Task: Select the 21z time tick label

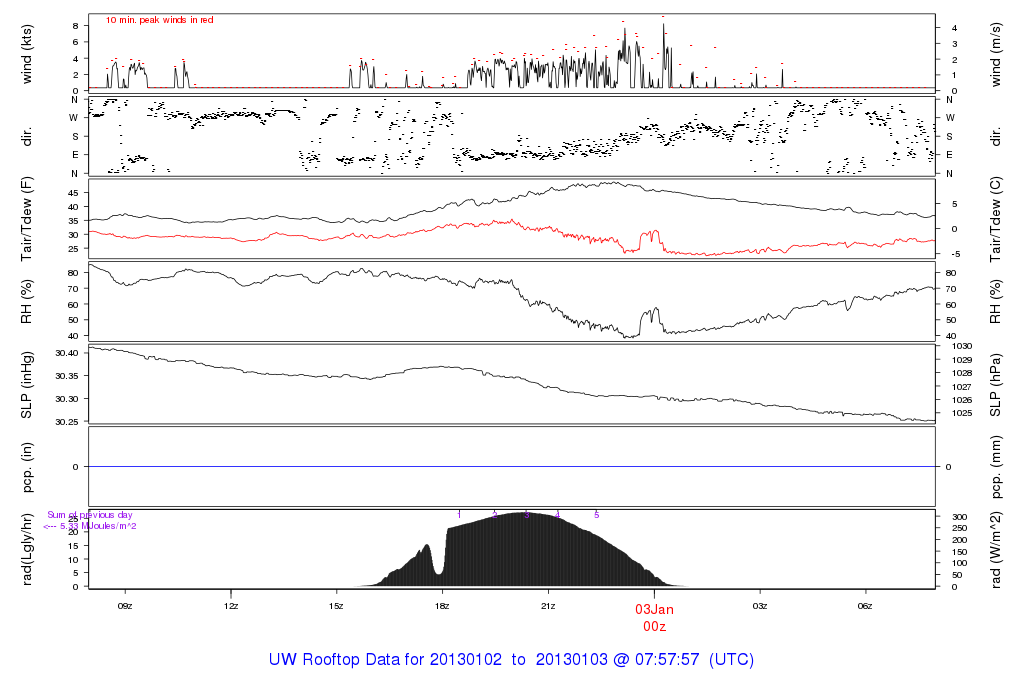Action: click(548, 606)
